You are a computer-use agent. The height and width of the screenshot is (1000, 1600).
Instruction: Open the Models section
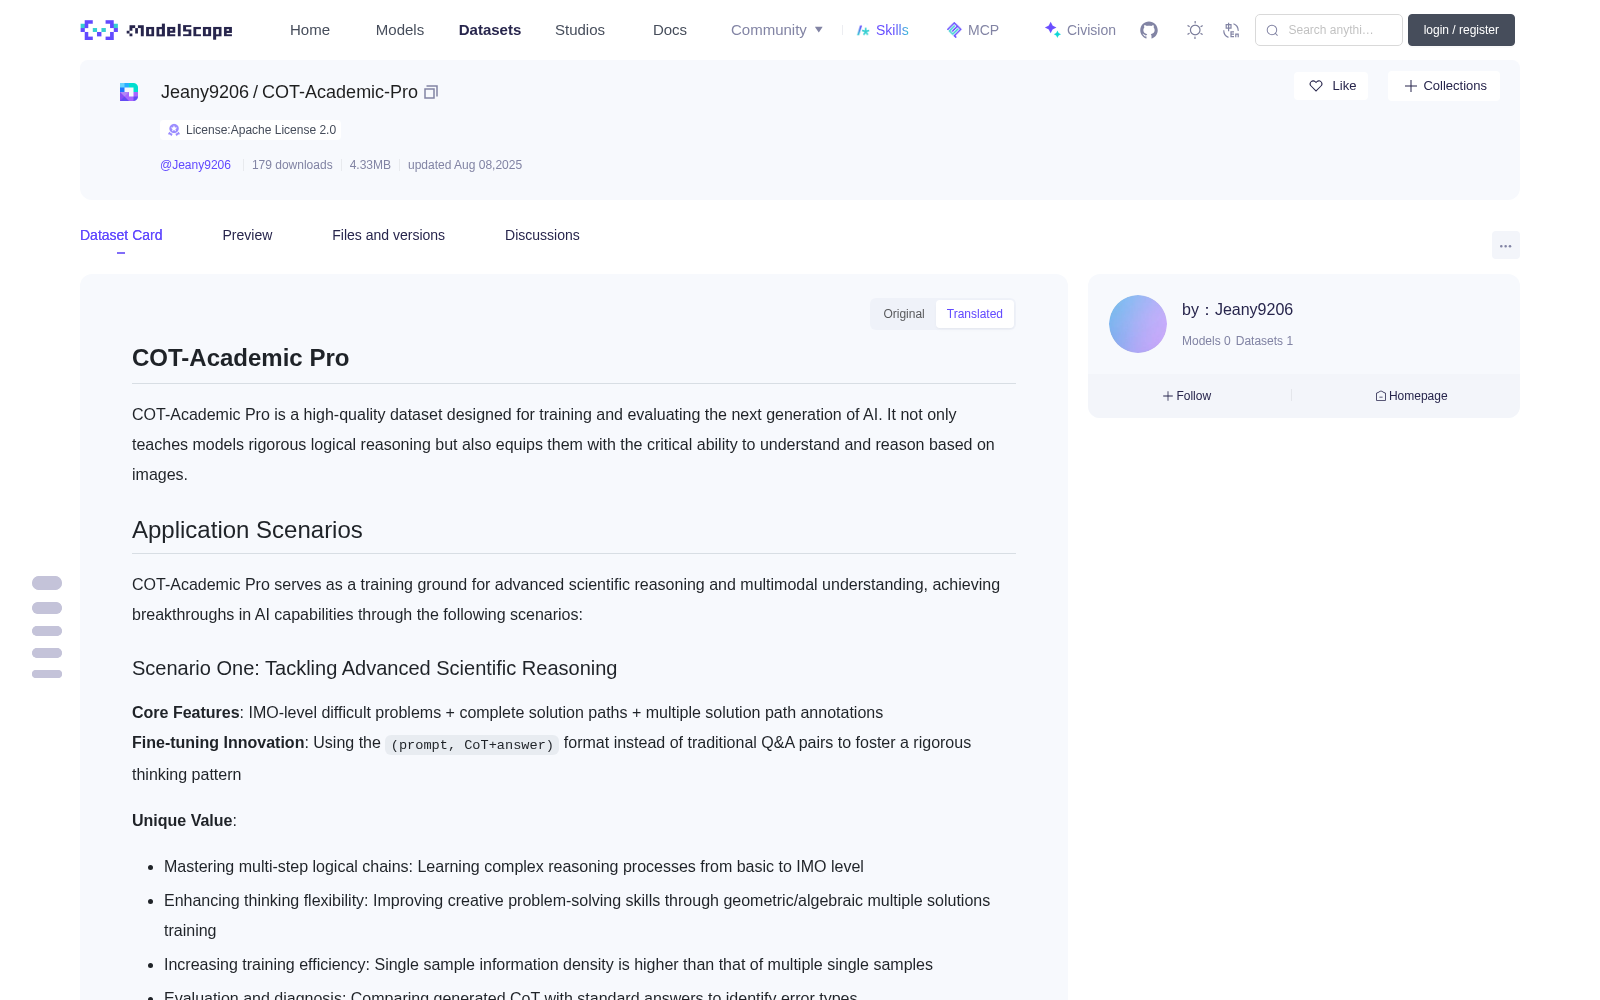click(x=400, y=30)
